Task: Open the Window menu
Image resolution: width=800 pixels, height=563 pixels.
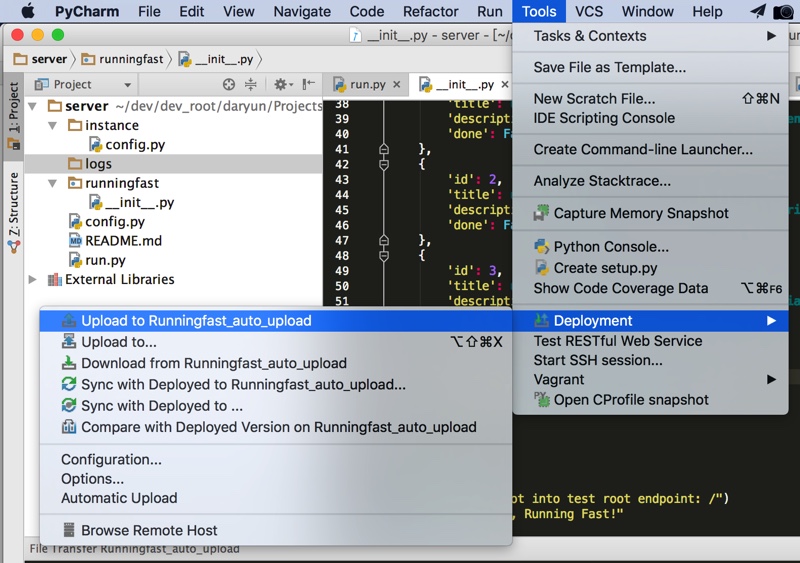Action: point(647,11)
